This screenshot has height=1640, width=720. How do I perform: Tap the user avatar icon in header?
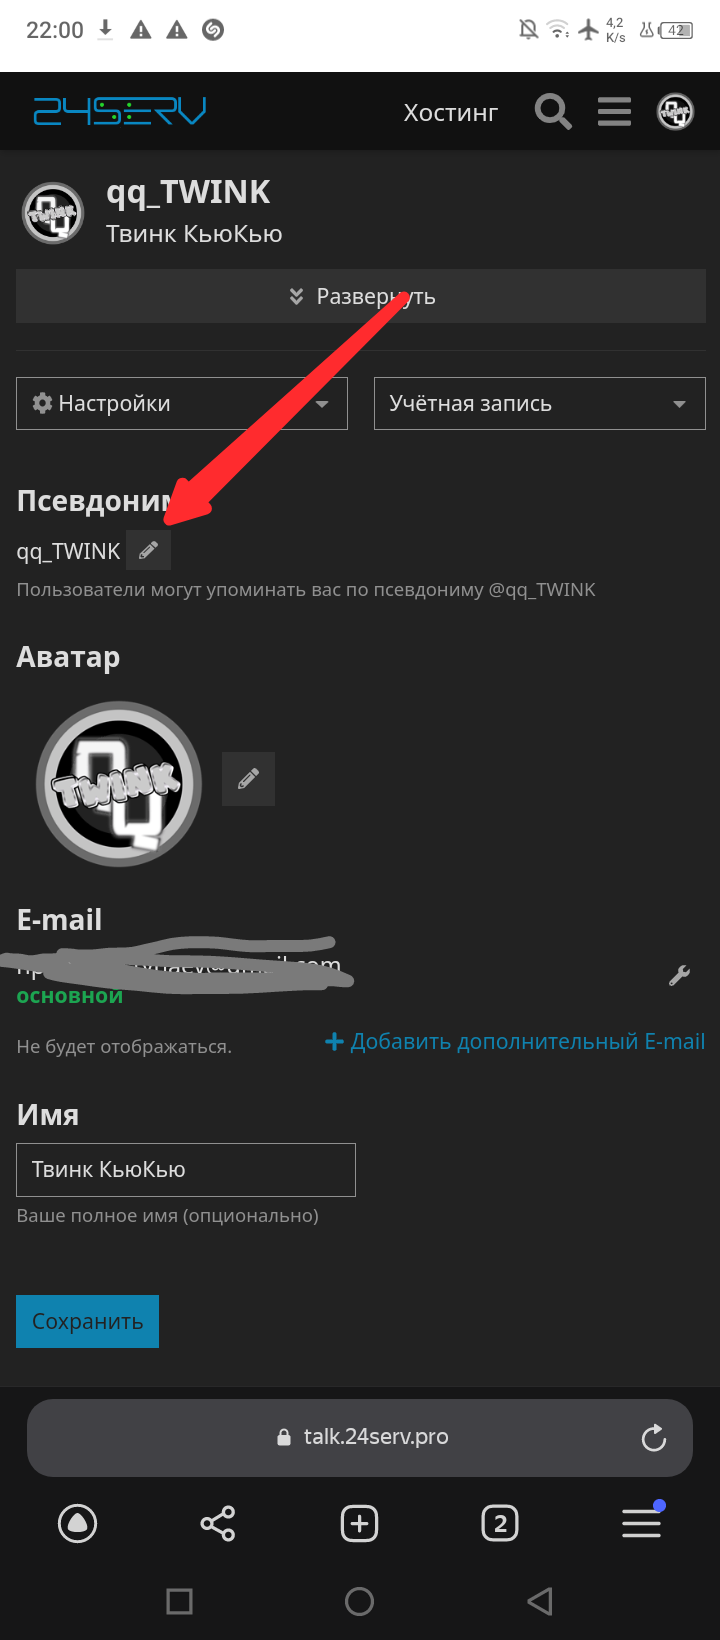point(675,112)
